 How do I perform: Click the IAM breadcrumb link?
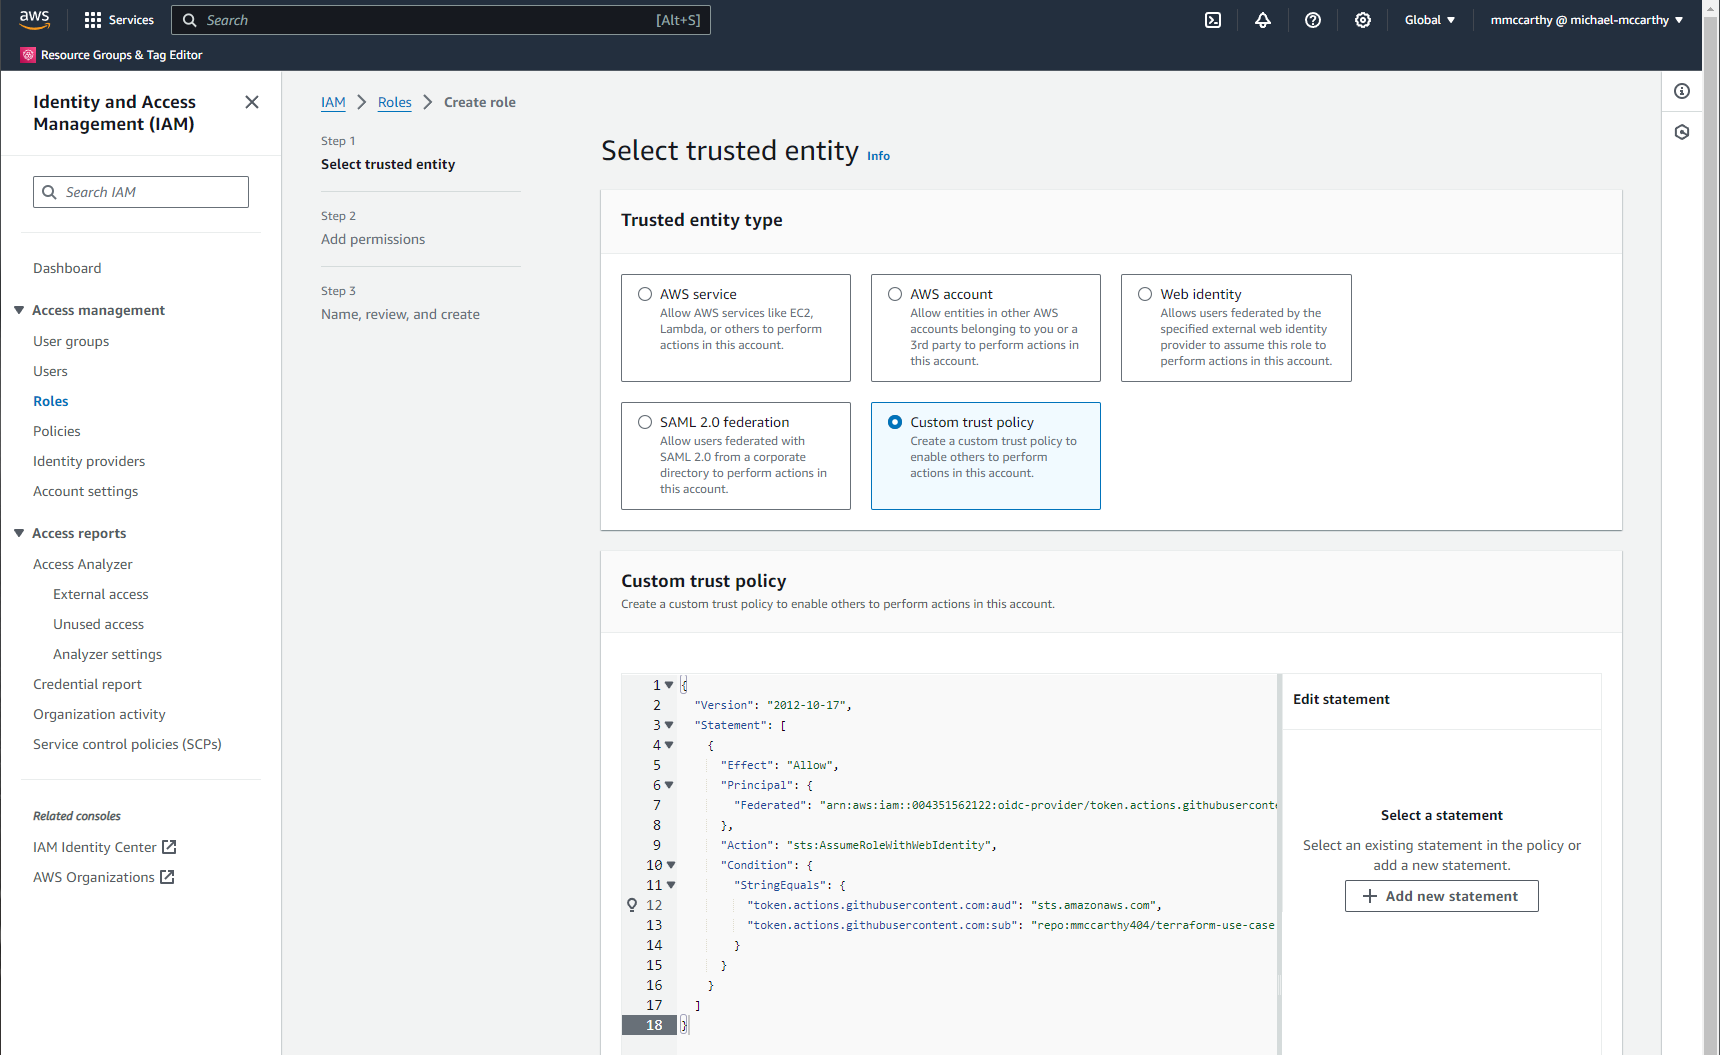[333, 102]
